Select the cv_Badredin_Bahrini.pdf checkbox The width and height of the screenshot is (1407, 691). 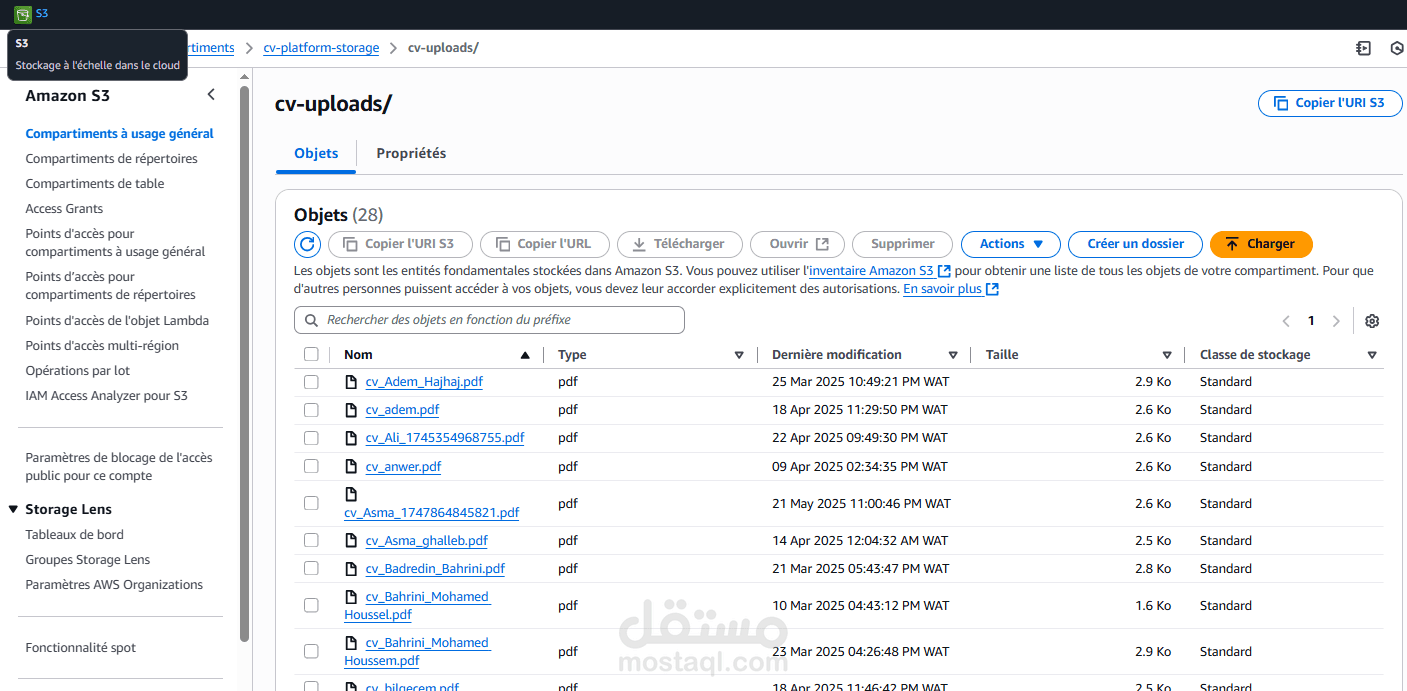click(311, 568)
